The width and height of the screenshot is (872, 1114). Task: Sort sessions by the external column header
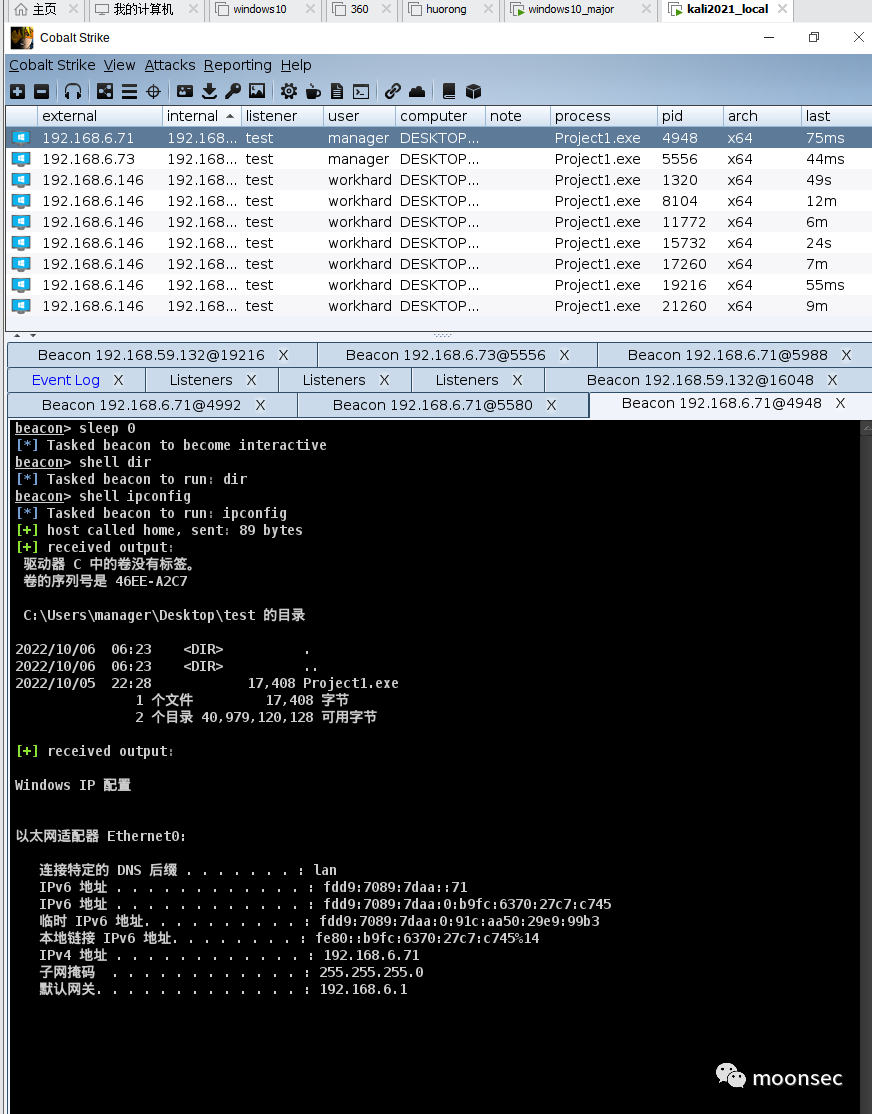coord(99,116)
